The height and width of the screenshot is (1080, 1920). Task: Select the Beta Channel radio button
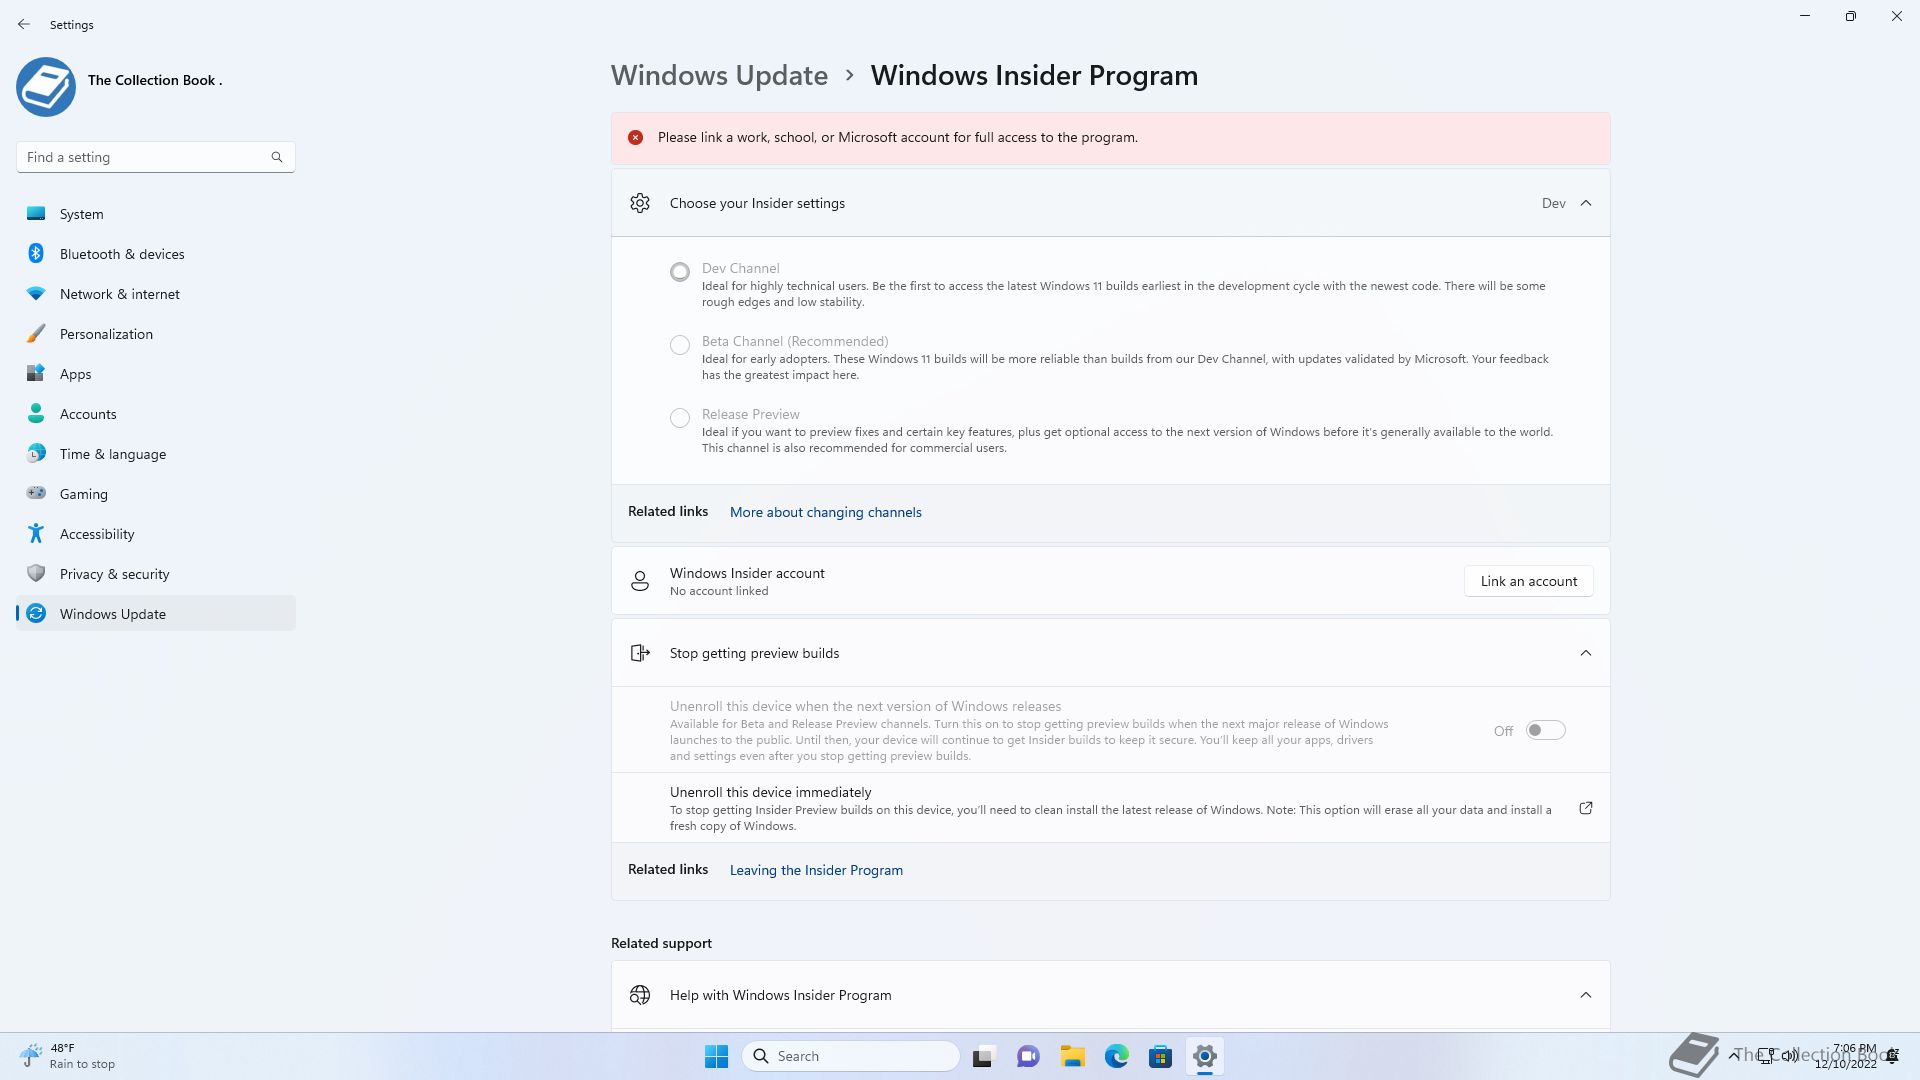point(680,345)
